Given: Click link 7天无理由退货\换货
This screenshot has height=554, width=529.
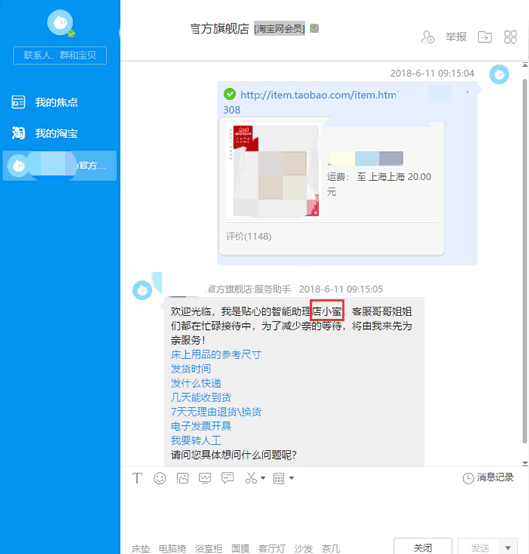Looking at the screenshot, I should coord(216,412).
